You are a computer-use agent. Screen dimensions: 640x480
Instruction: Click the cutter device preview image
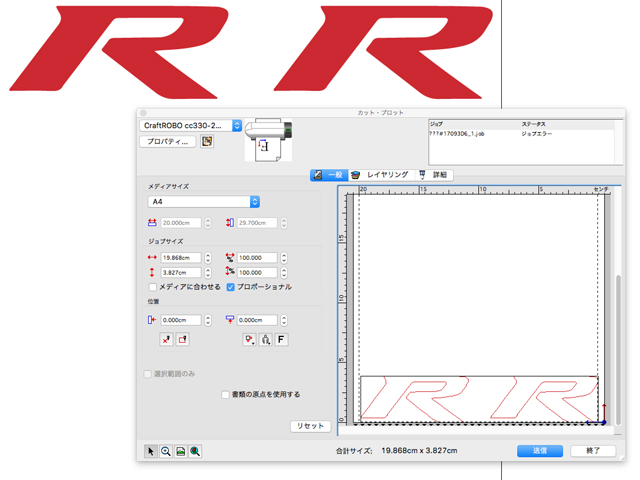pyautogui.click(x=268, y=140)
